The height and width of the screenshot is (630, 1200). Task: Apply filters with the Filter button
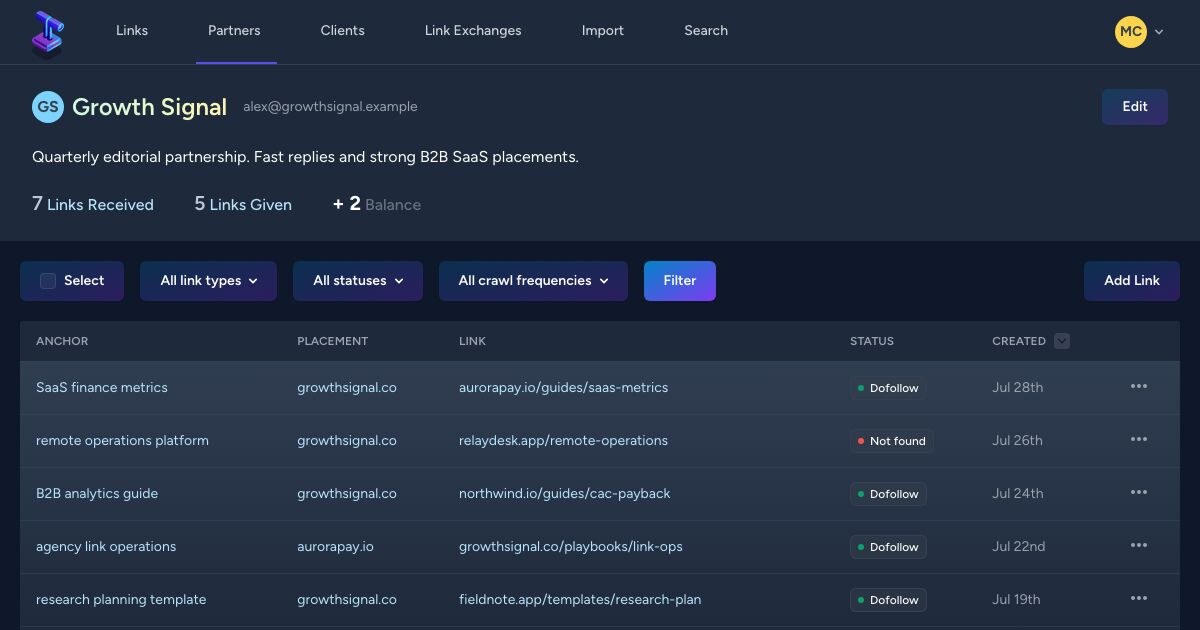pos(680,281)
